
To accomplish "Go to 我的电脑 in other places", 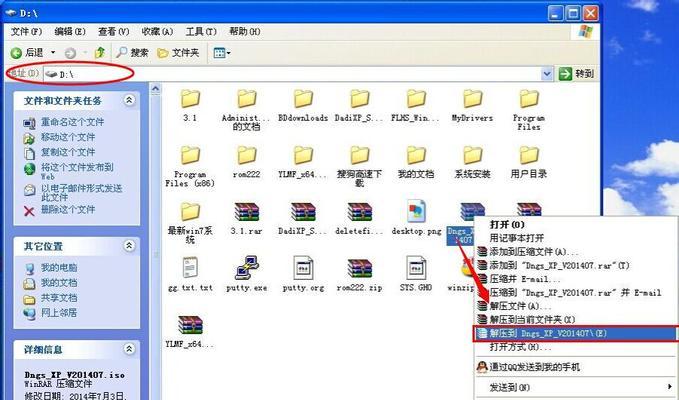I will pyautogui.click(x=58, y=268).
